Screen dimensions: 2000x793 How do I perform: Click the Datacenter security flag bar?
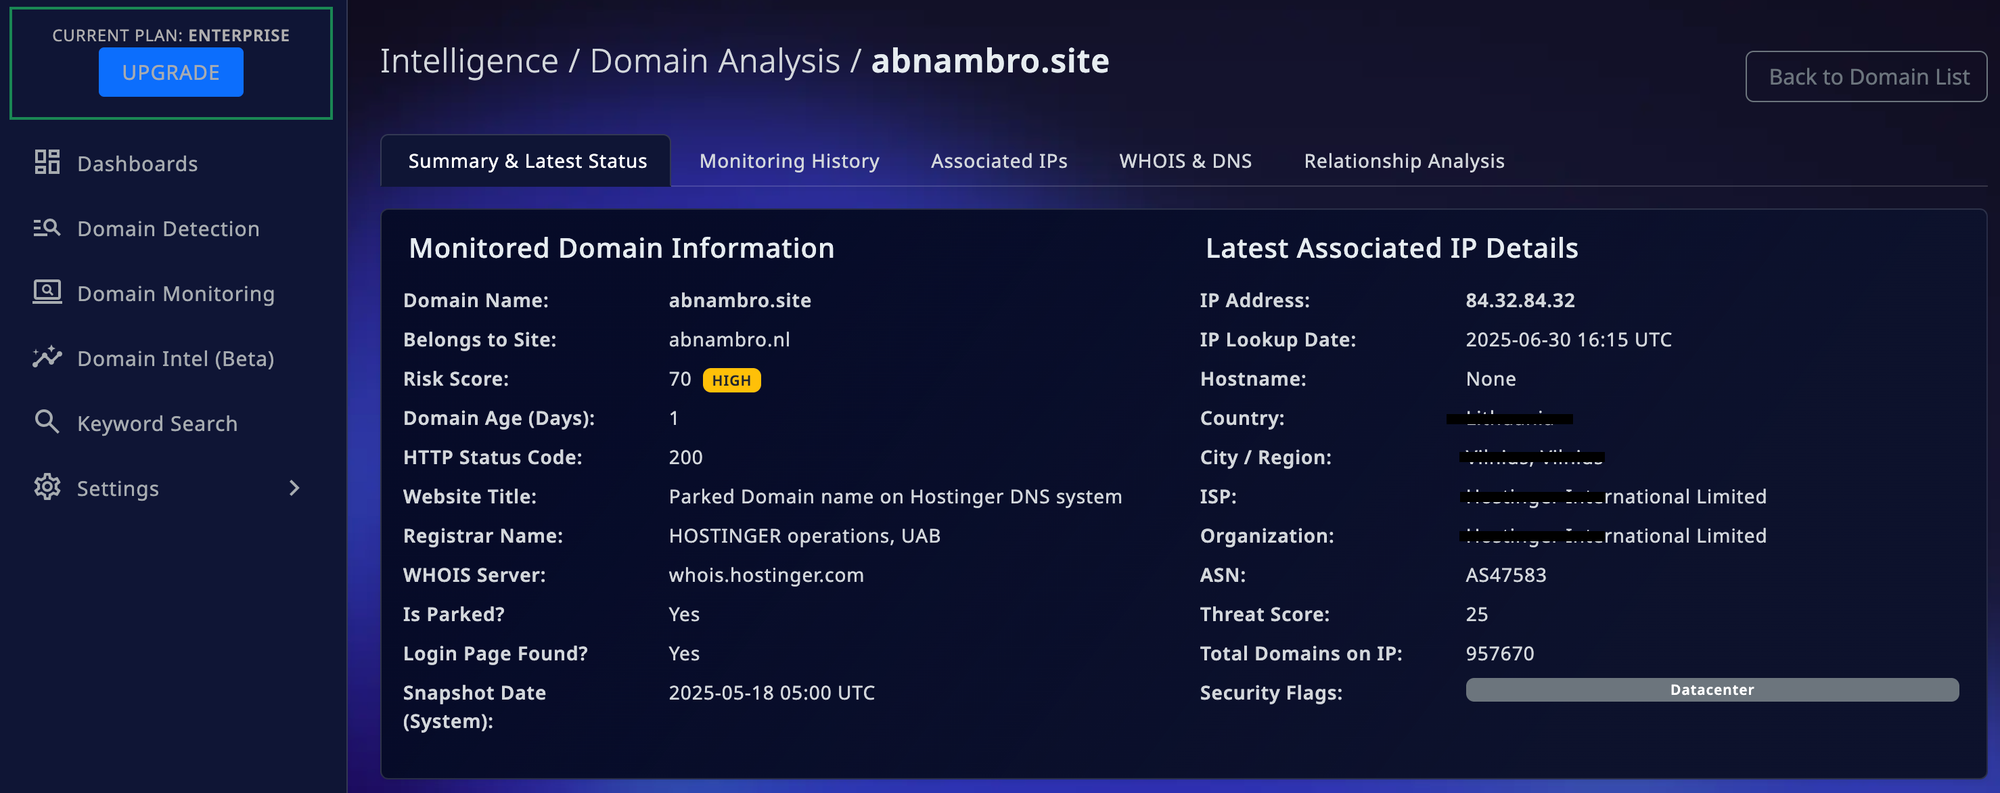pyautogui.click(x=1712, y=690)
